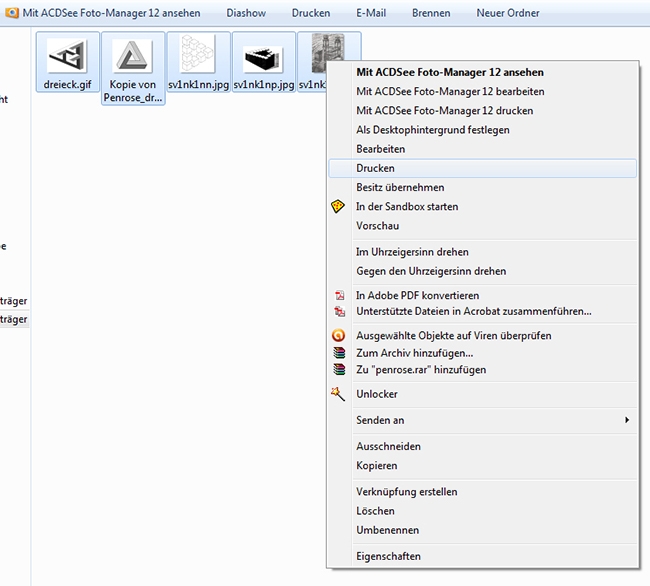
Task: Click 'E-Mail' in the toolbar
Action: point(371,13)
